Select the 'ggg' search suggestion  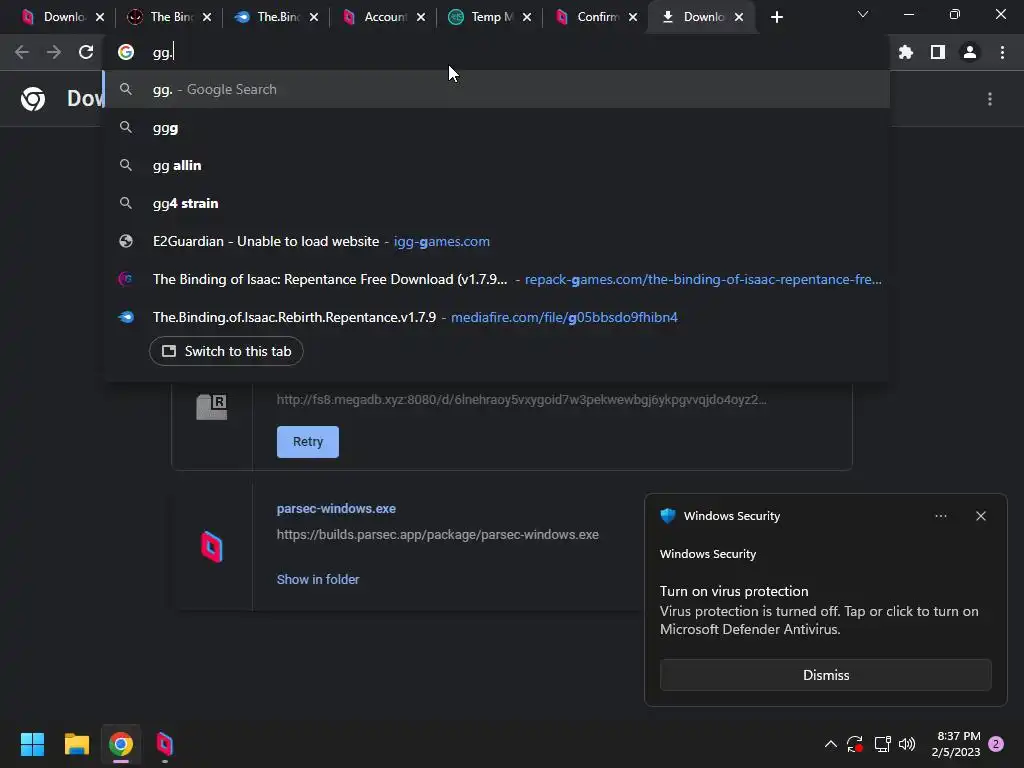point(496,127)
